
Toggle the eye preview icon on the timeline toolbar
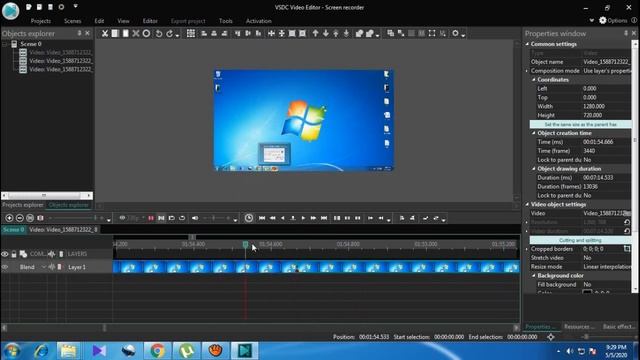click(x=122, y=218)
